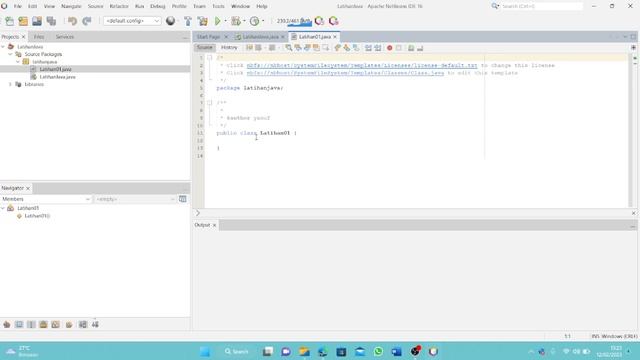Switch to the Services tab

coord(64,37)
